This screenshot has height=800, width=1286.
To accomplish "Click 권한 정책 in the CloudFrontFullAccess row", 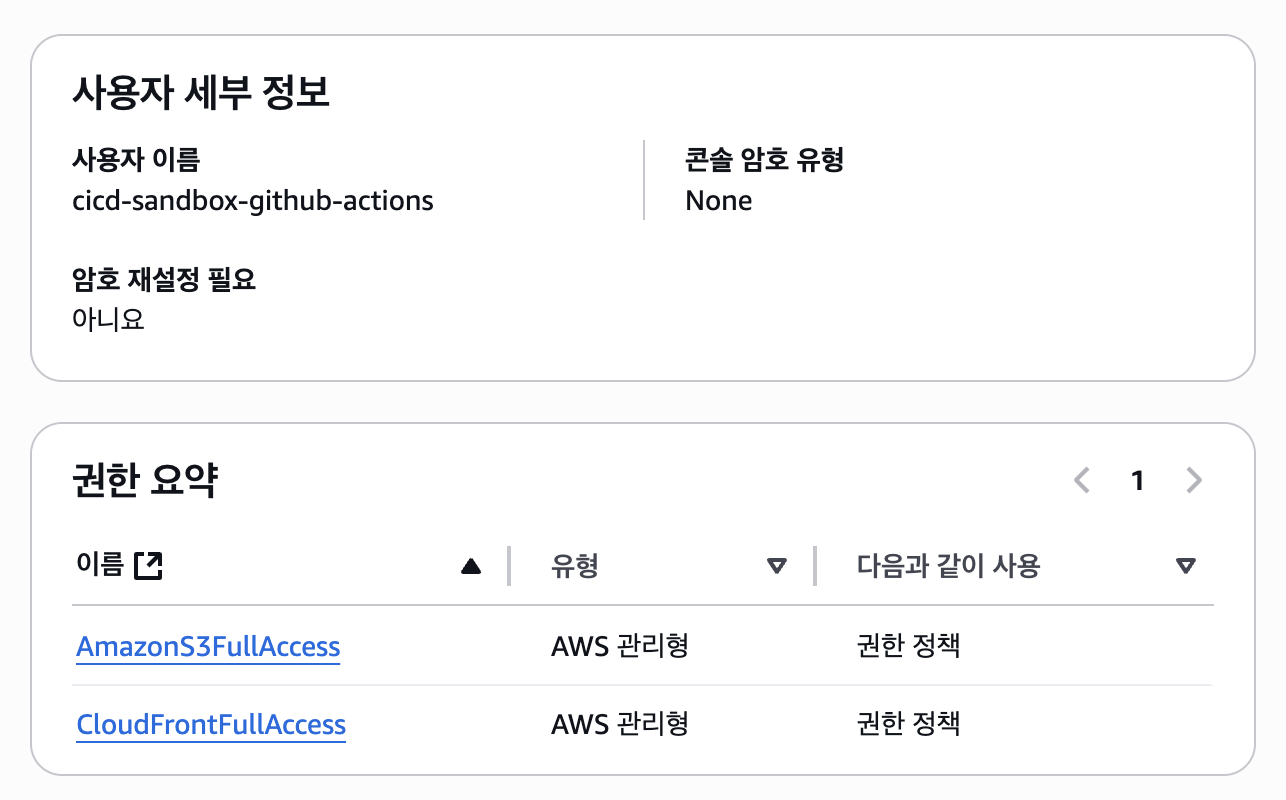I will (x=909, y=724).
